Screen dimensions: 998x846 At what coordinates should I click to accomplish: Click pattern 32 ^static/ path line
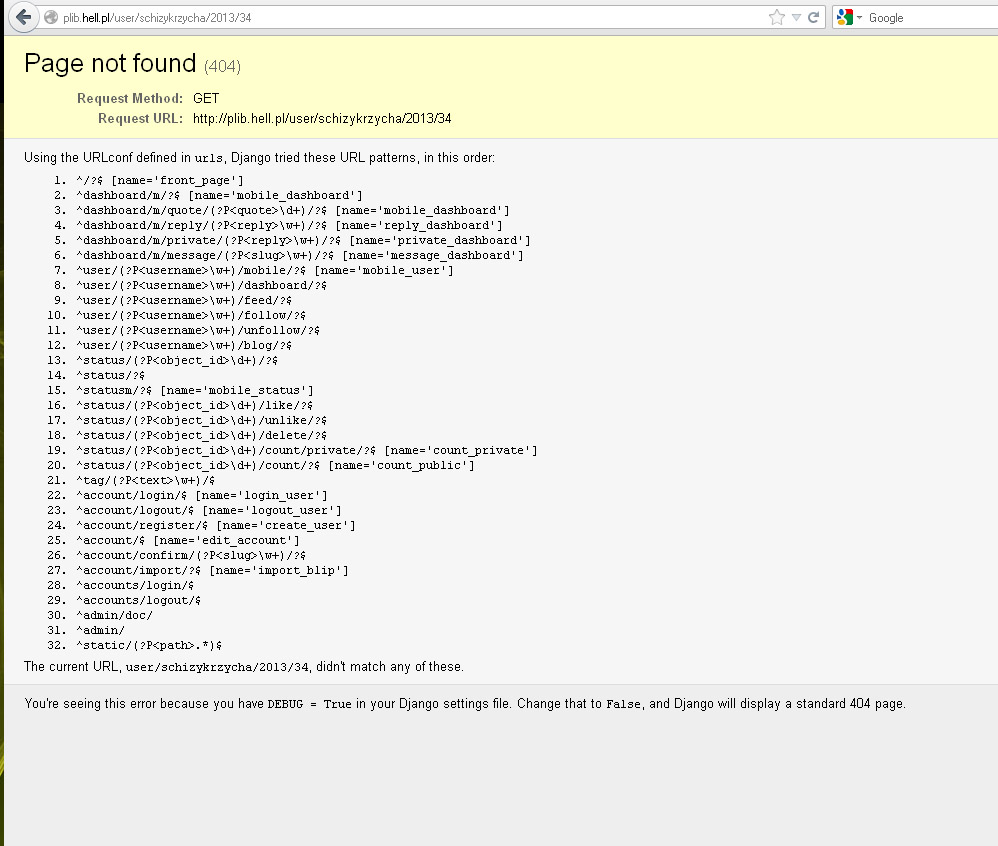pyautogui.click(x=149, y=645)
